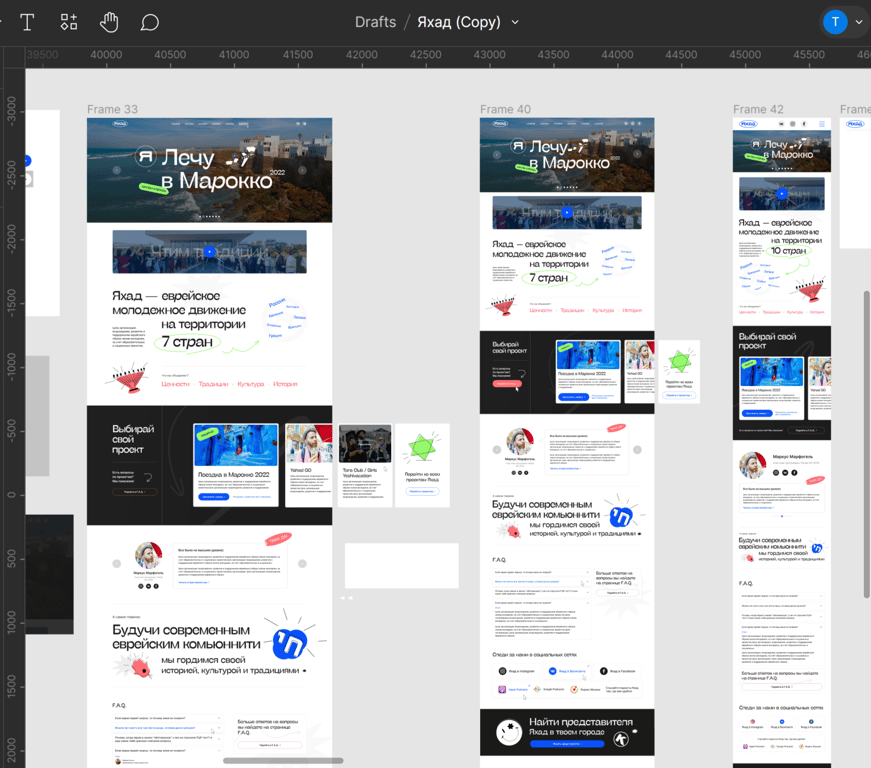Click the Культура link in Frame 33
The height and width of the screenshot is (768, 871).
coord(251,384)
